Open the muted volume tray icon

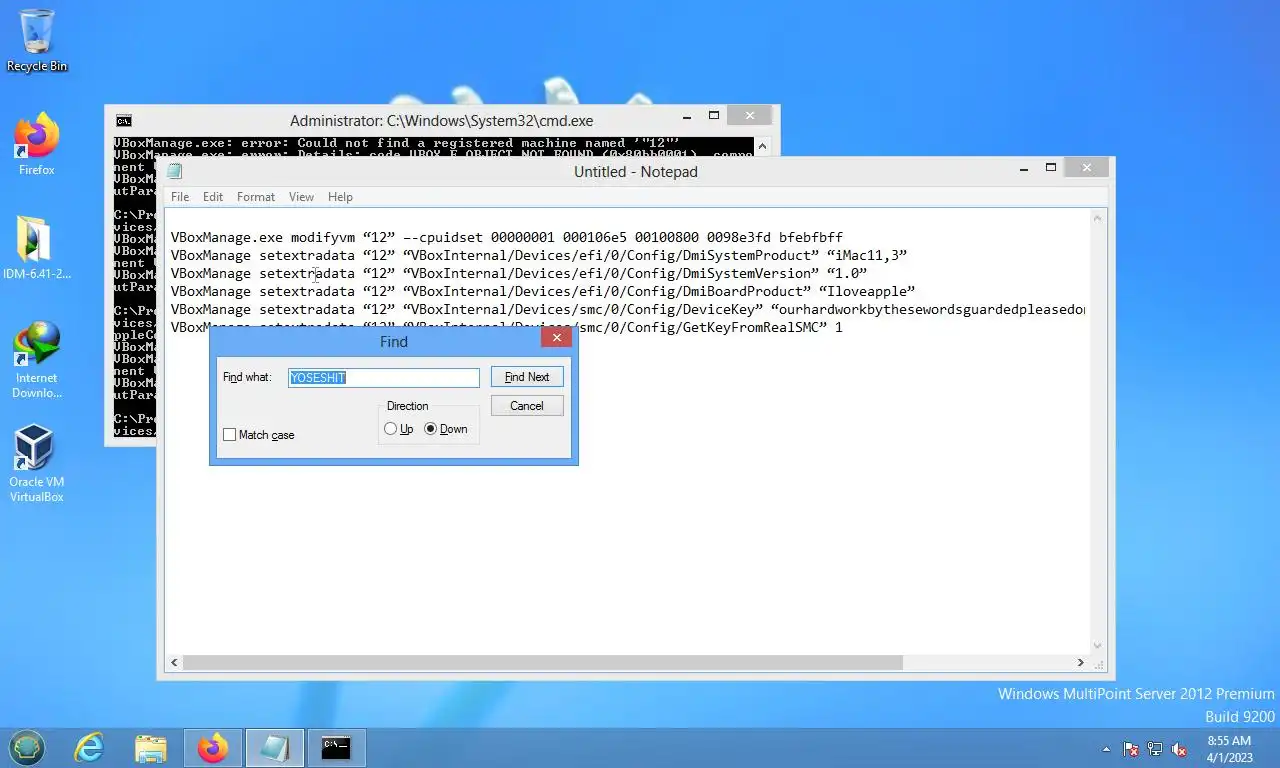(1179, 749)
